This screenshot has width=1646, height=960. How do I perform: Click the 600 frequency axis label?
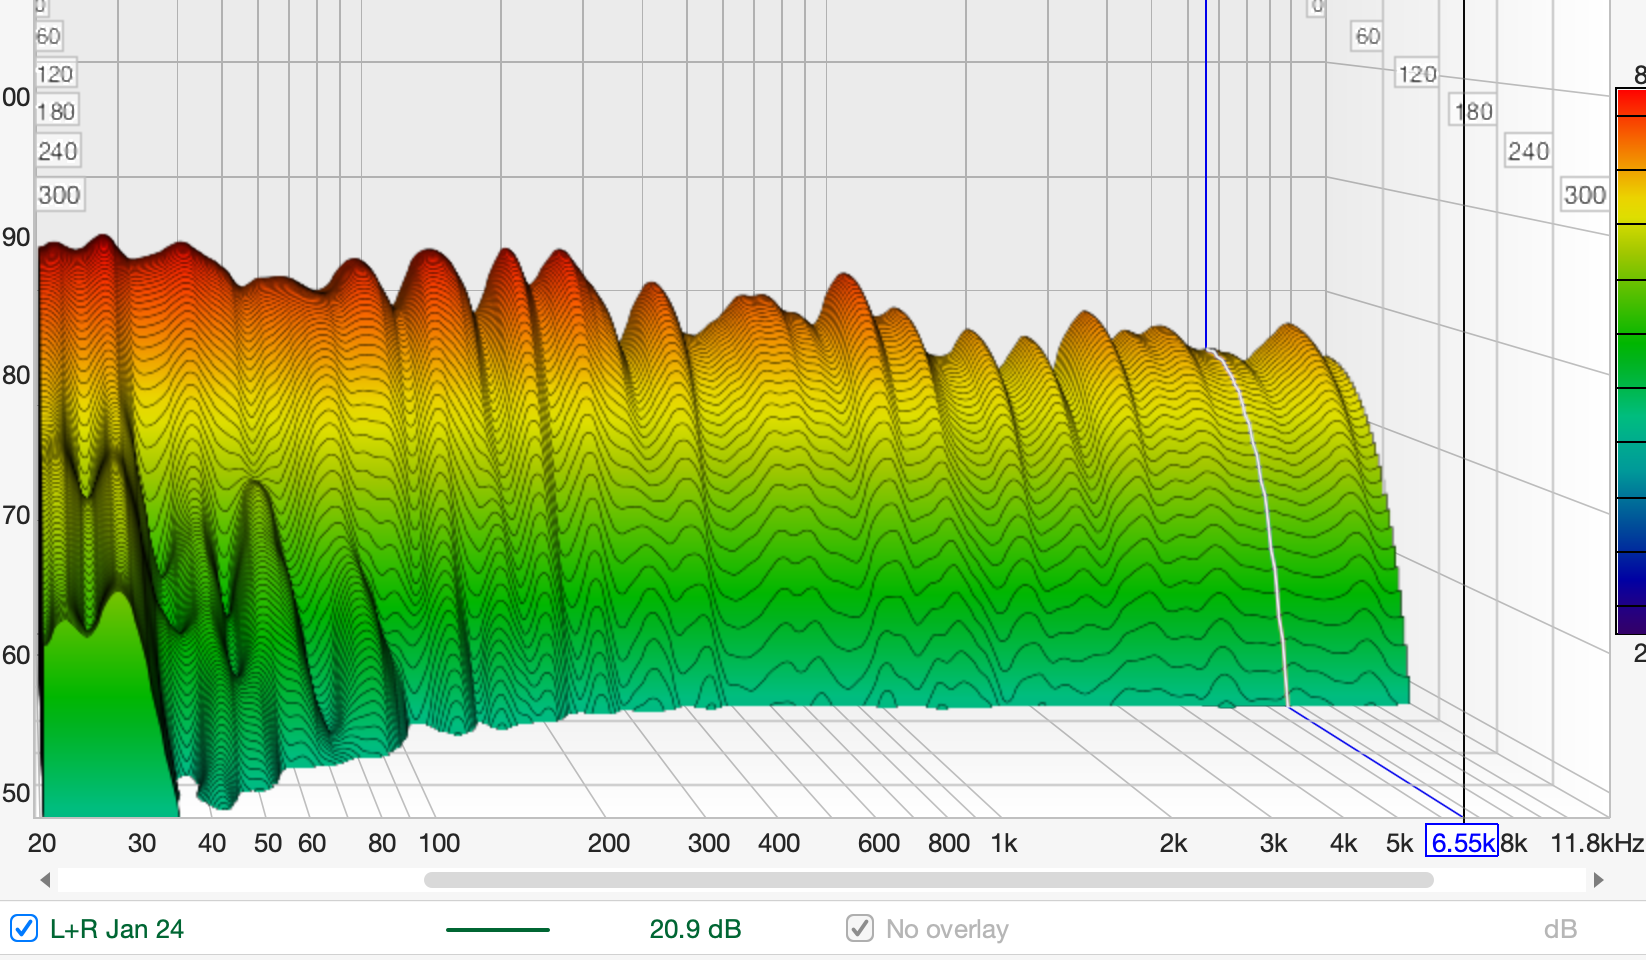[x=879, y=843]
